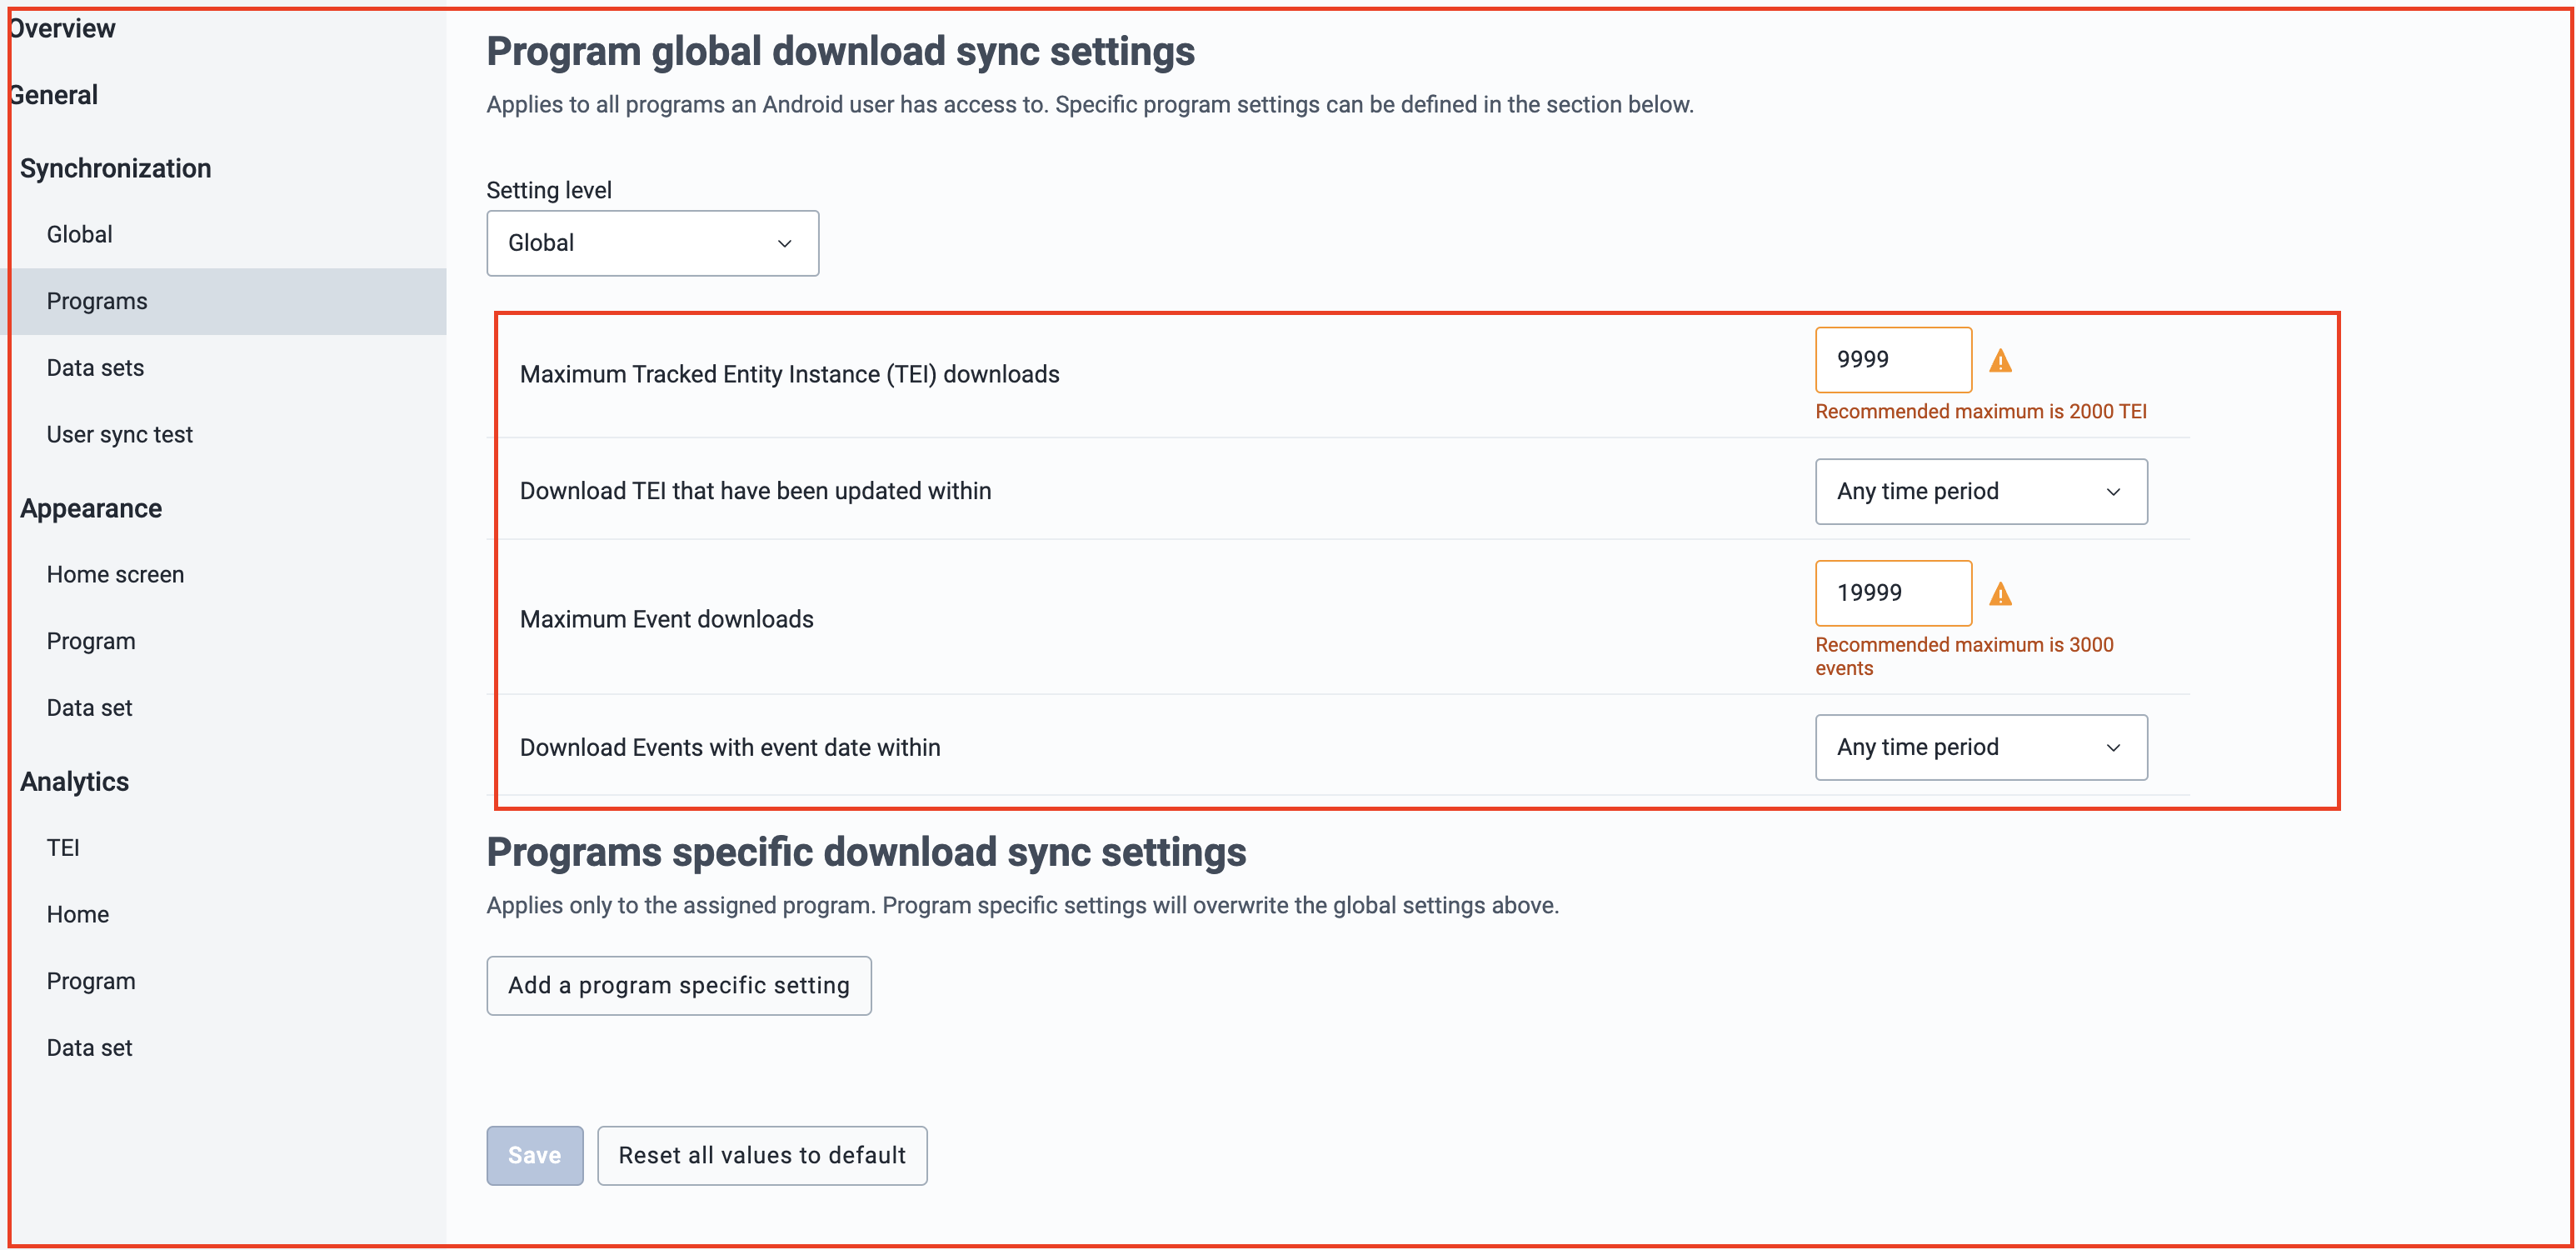Open the Setting level Global dropdown
Viewport: 2576px width, 1250px height.
point(652,243)
